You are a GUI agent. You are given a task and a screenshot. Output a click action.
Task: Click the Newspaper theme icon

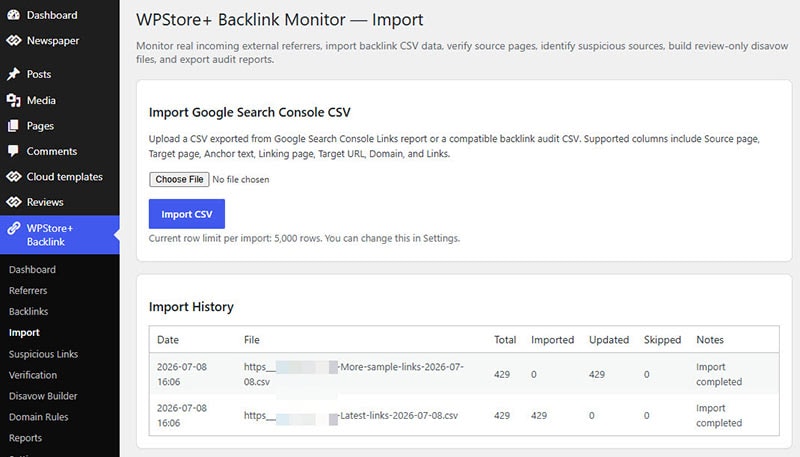pyautogui.click(x=14, y=40)
